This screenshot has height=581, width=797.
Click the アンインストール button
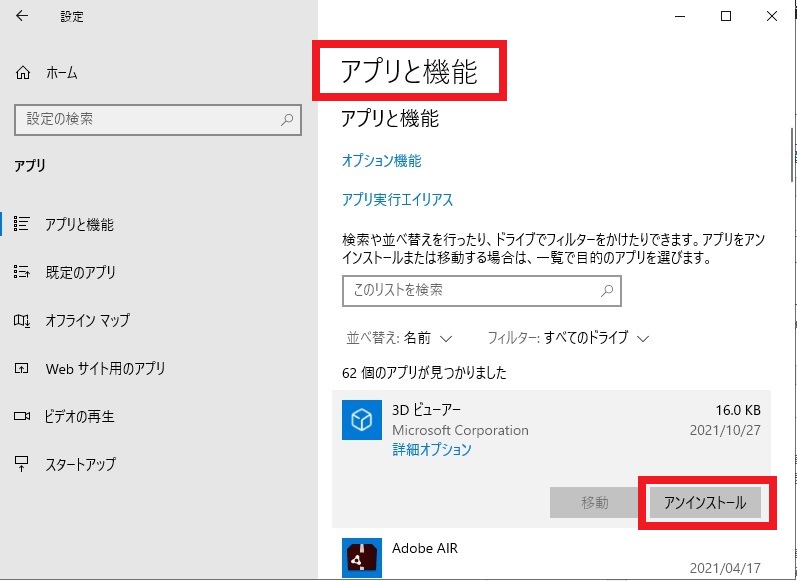[x=705, y=503]
